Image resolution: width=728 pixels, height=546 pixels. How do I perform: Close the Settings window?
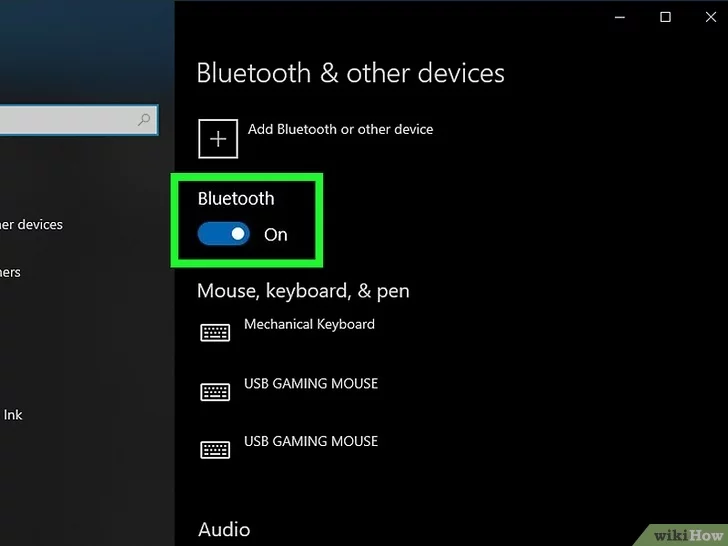pos(710,17)
